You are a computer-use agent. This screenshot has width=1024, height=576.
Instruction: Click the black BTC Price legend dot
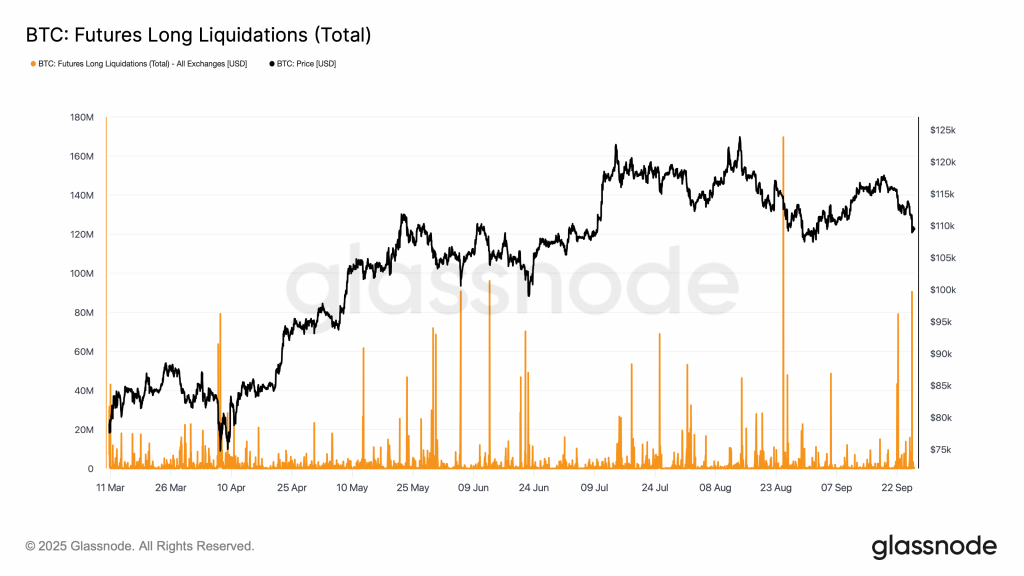point(271,64)
